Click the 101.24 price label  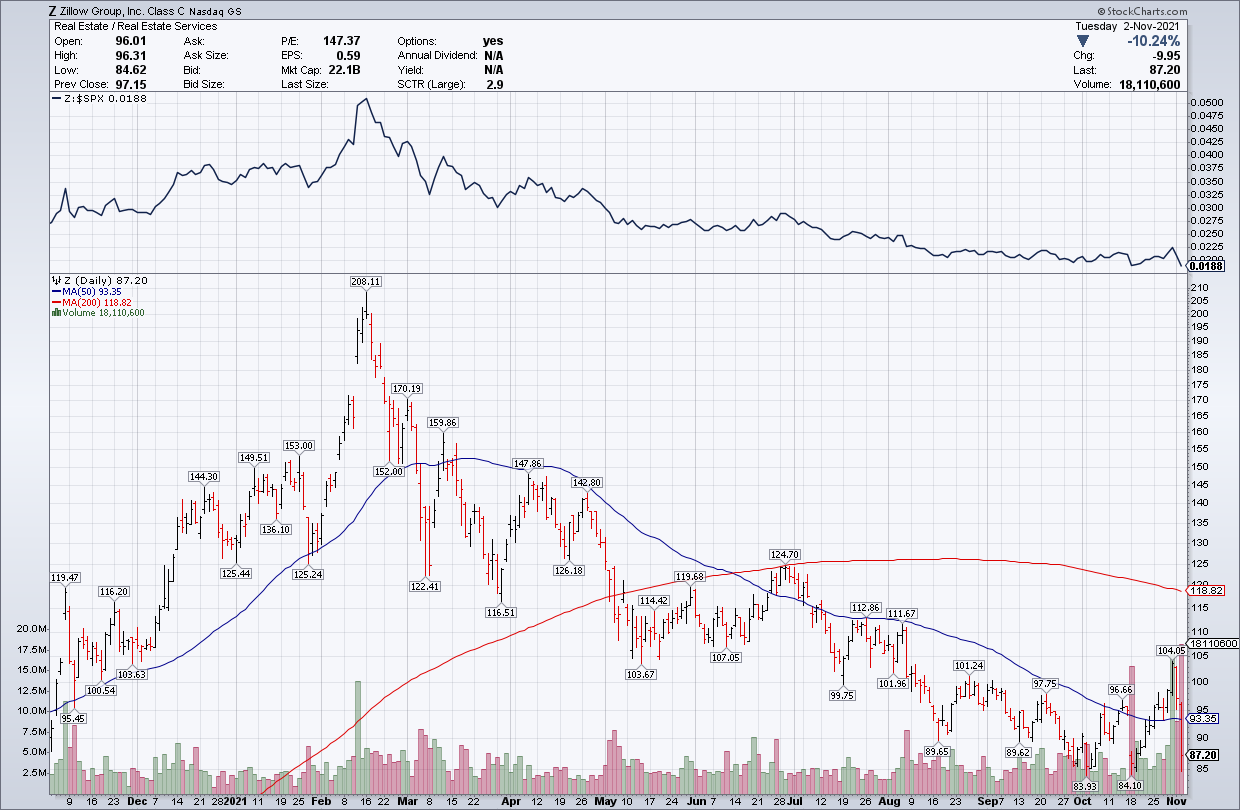(969, 665)
